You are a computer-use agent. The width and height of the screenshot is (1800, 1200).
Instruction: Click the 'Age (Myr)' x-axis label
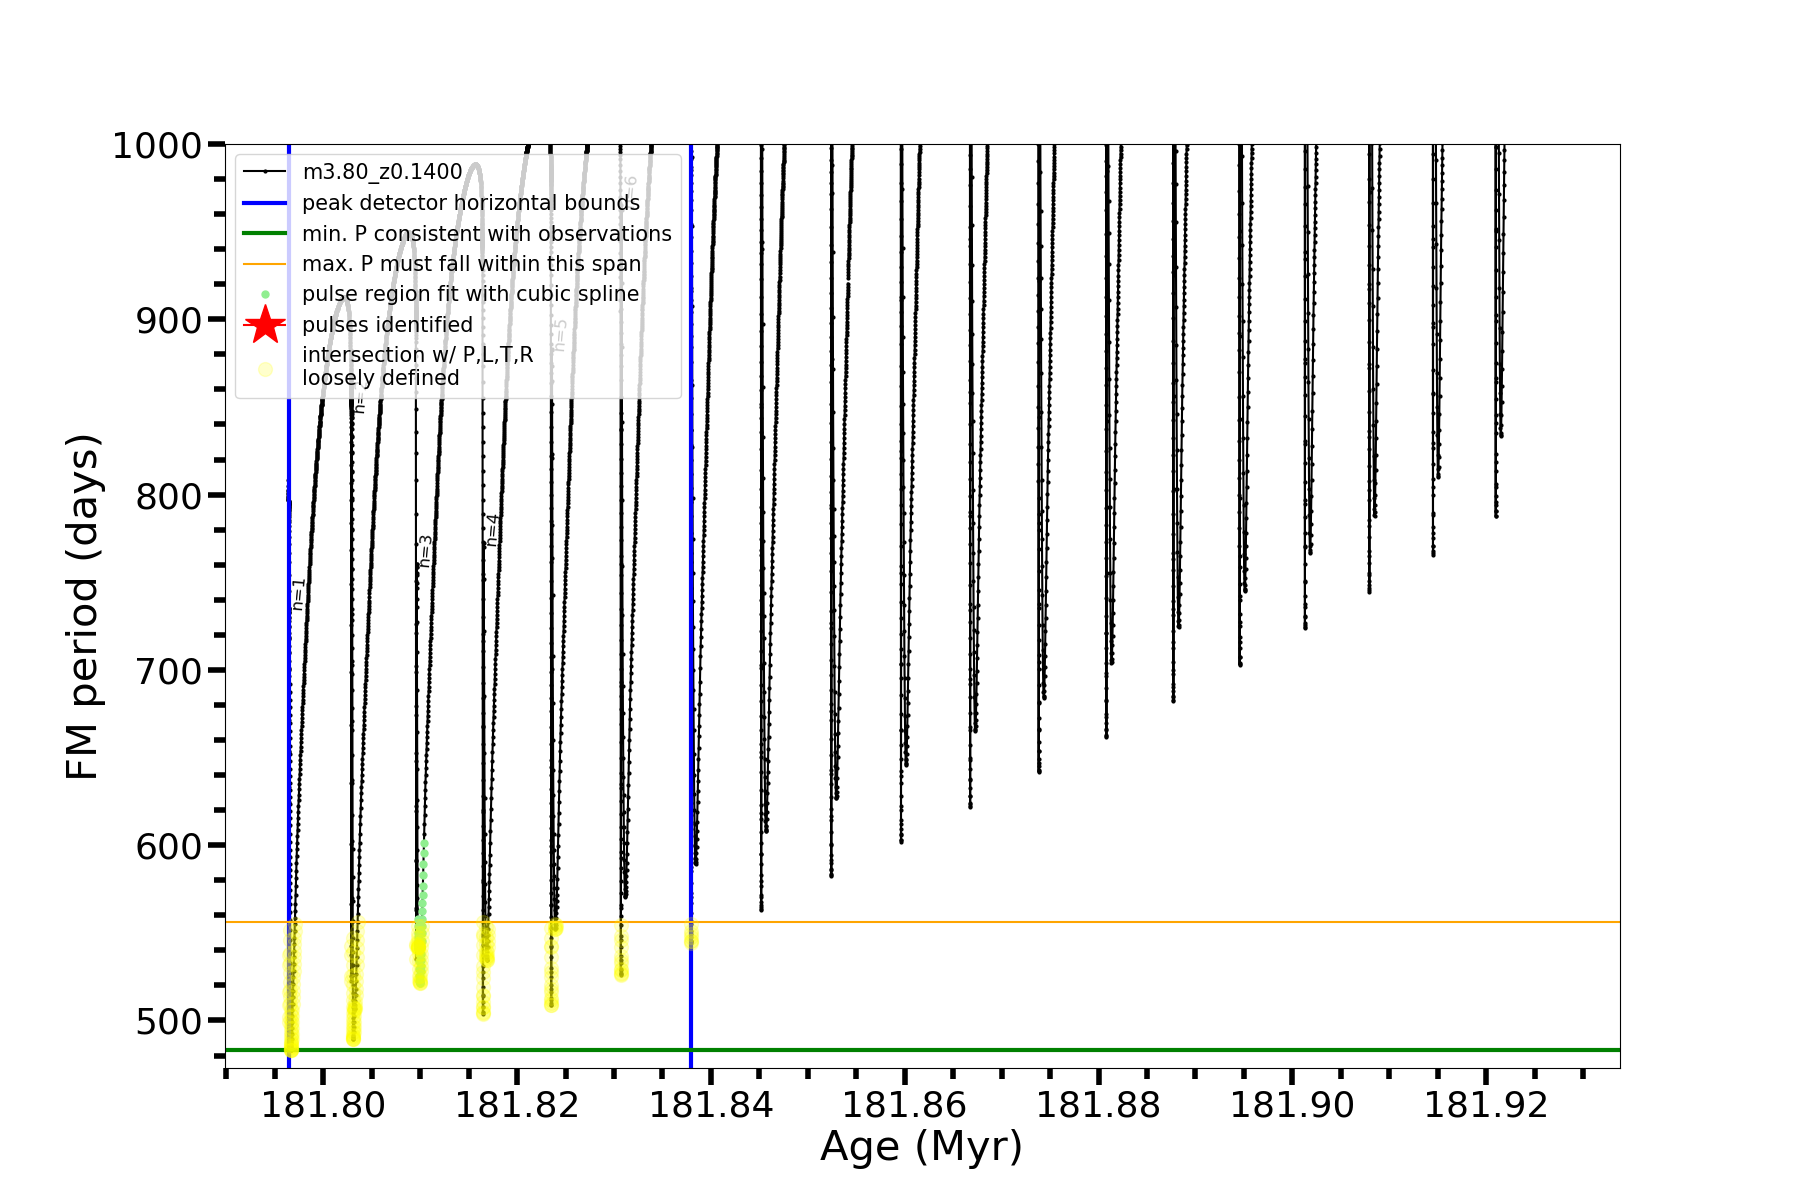921,1146
